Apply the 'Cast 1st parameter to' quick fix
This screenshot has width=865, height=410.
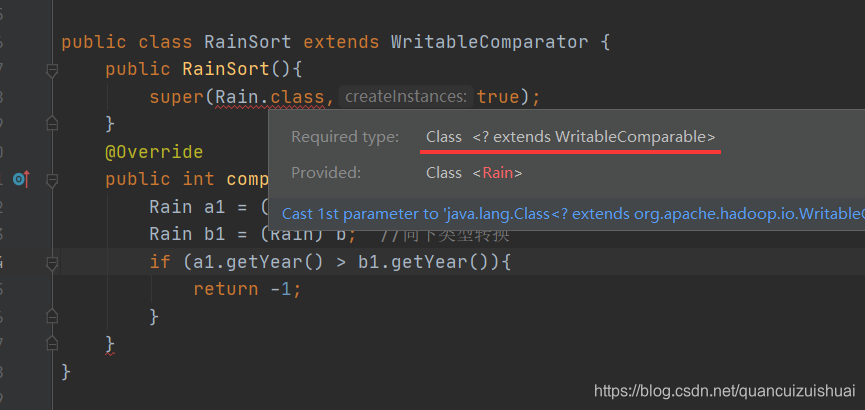(x=573, y=214)
